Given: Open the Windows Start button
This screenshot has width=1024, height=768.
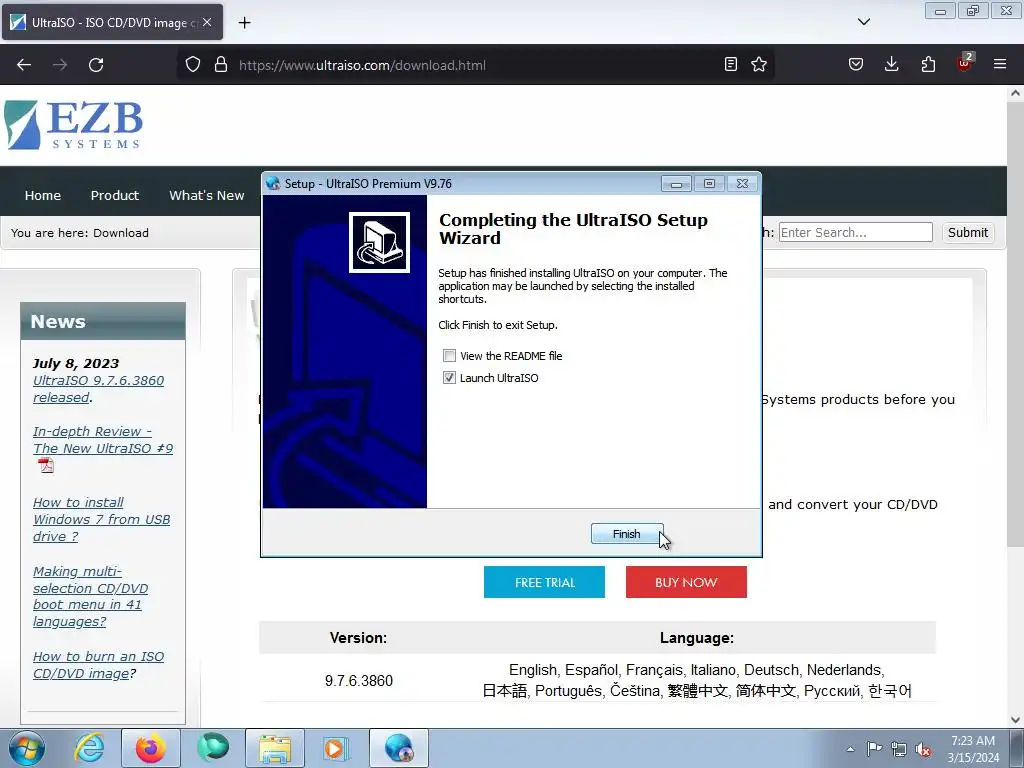Looking at the screenshot, I should click(26, 748).
